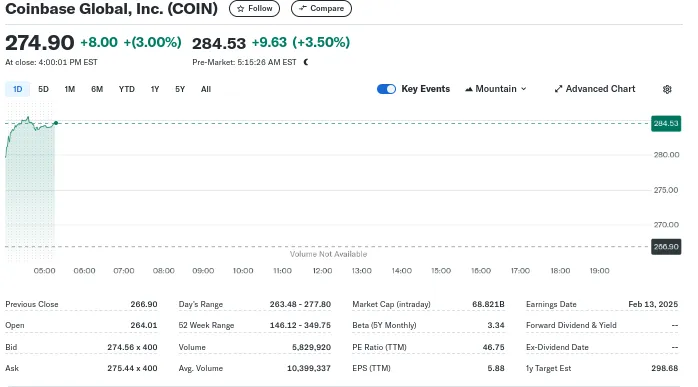Select the 5Y time range

[180, 89]
